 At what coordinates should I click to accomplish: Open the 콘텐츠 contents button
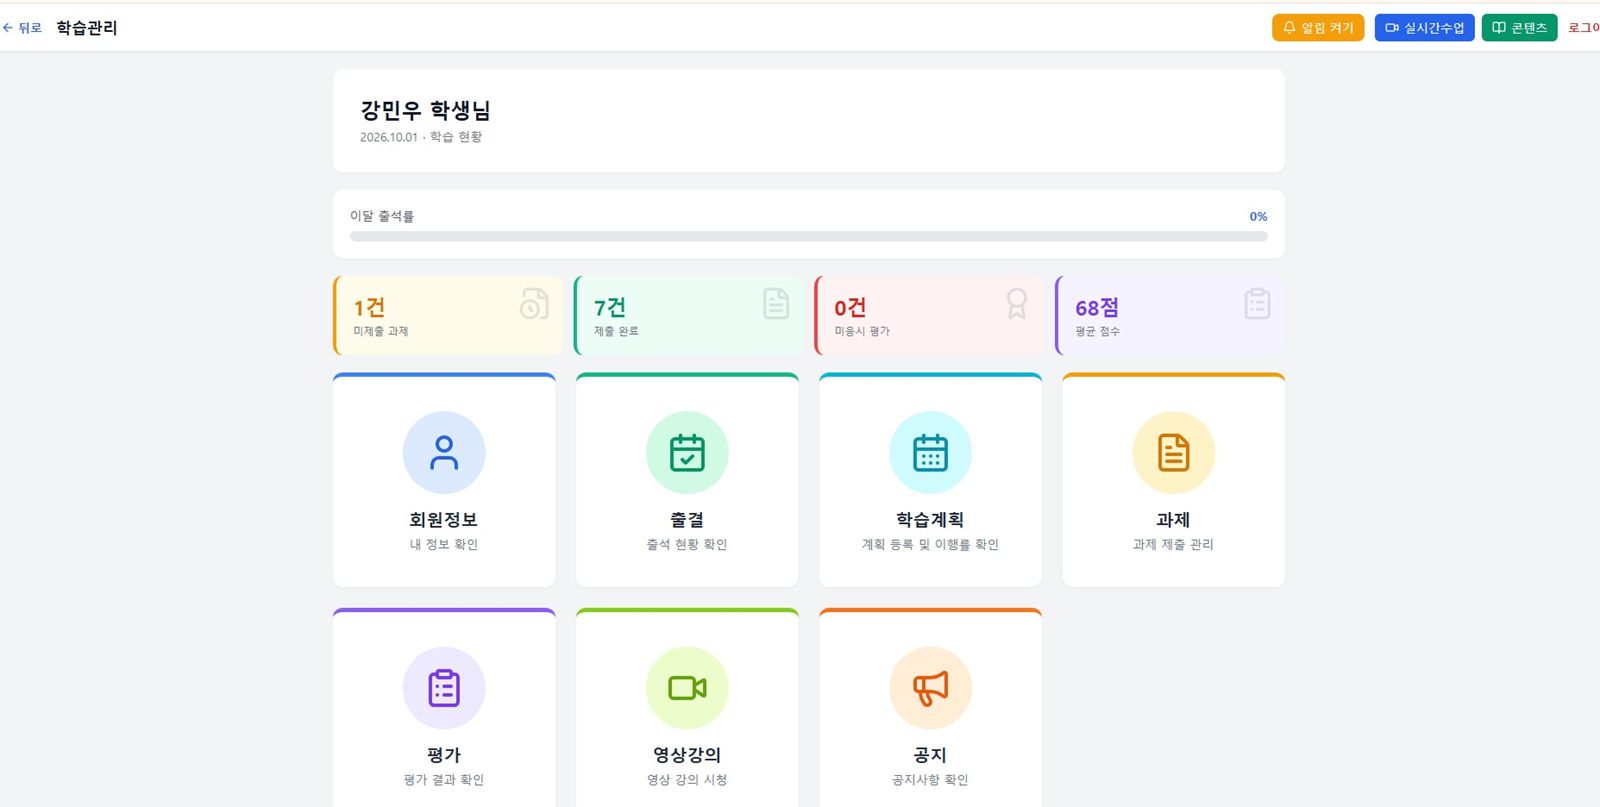[1519, 28]
